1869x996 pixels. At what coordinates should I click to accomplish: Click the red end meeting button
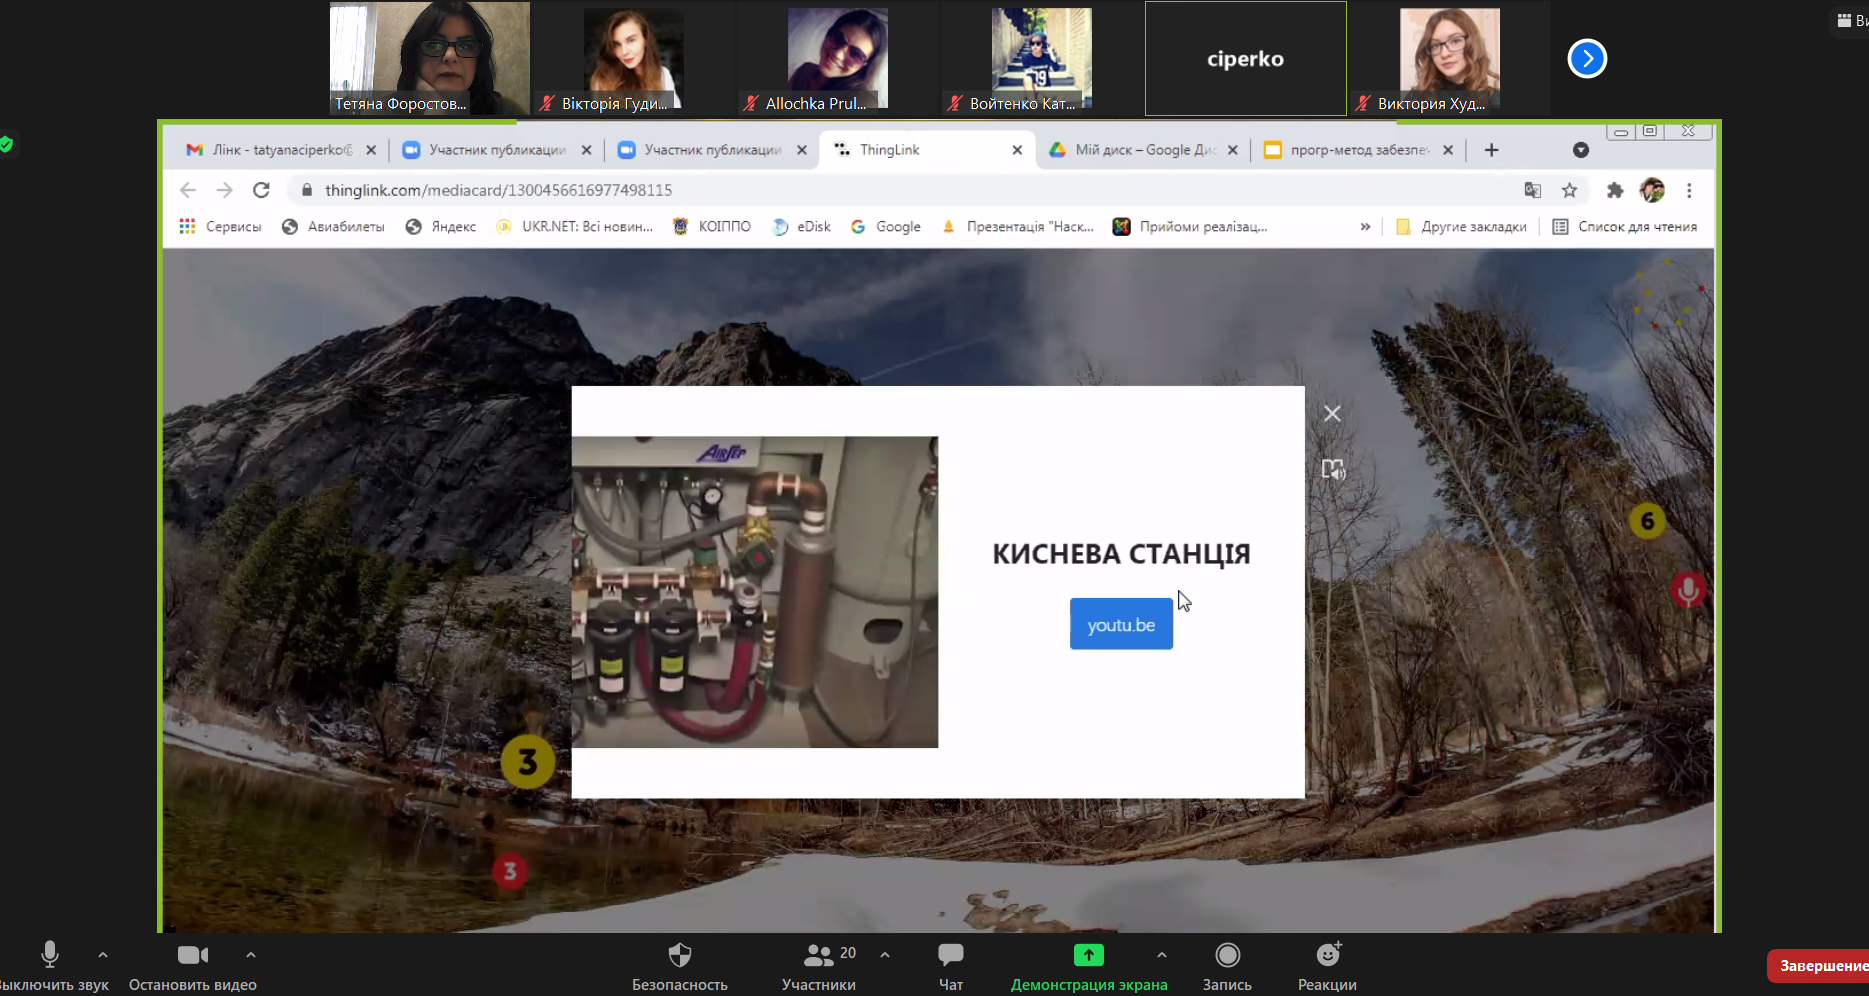pos(1820,966)
